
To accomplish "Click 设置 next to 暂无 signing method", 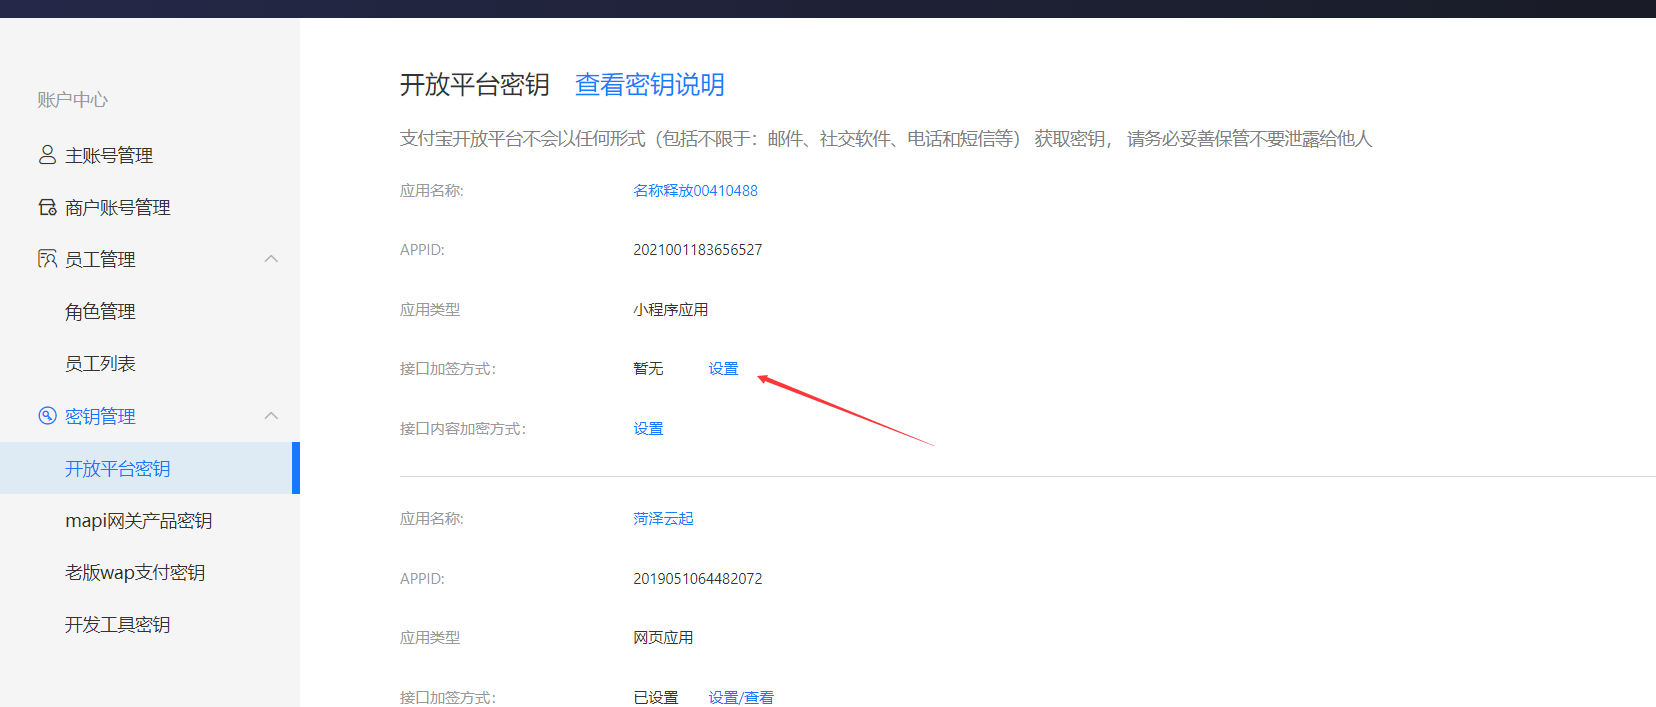I will (723, 368).
